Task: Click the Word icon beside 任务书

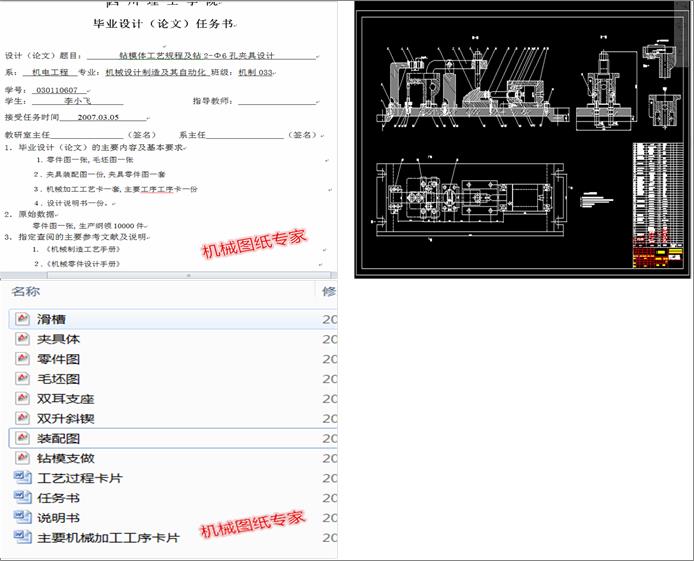Action: coord(23,498)
